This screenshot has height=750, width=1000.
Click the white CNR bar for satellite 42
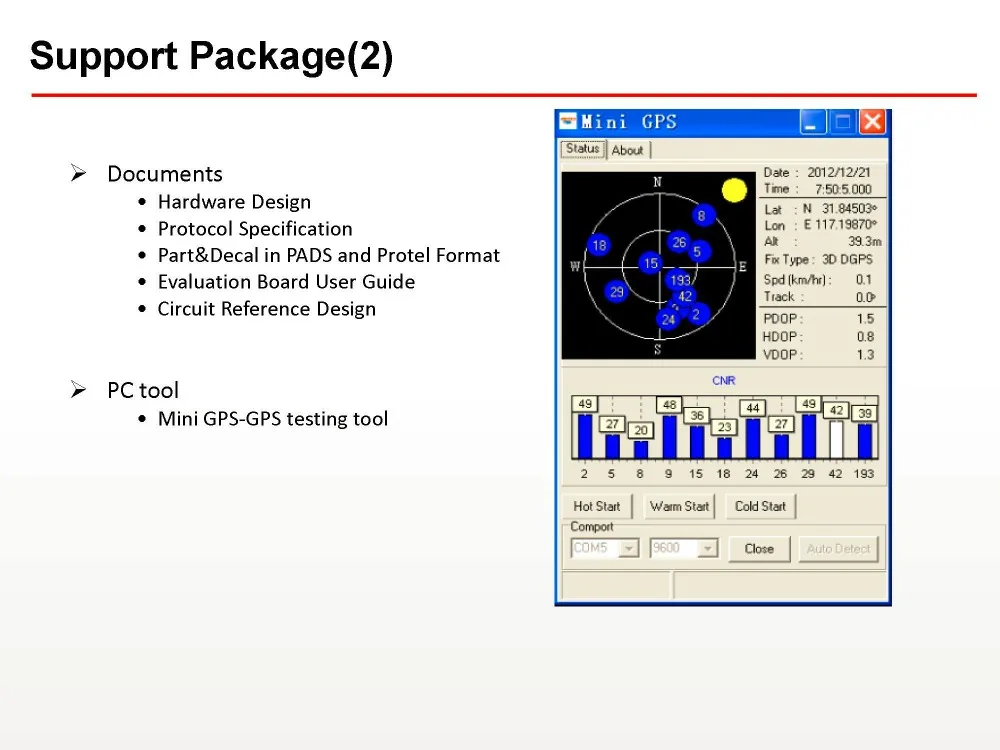836,439
